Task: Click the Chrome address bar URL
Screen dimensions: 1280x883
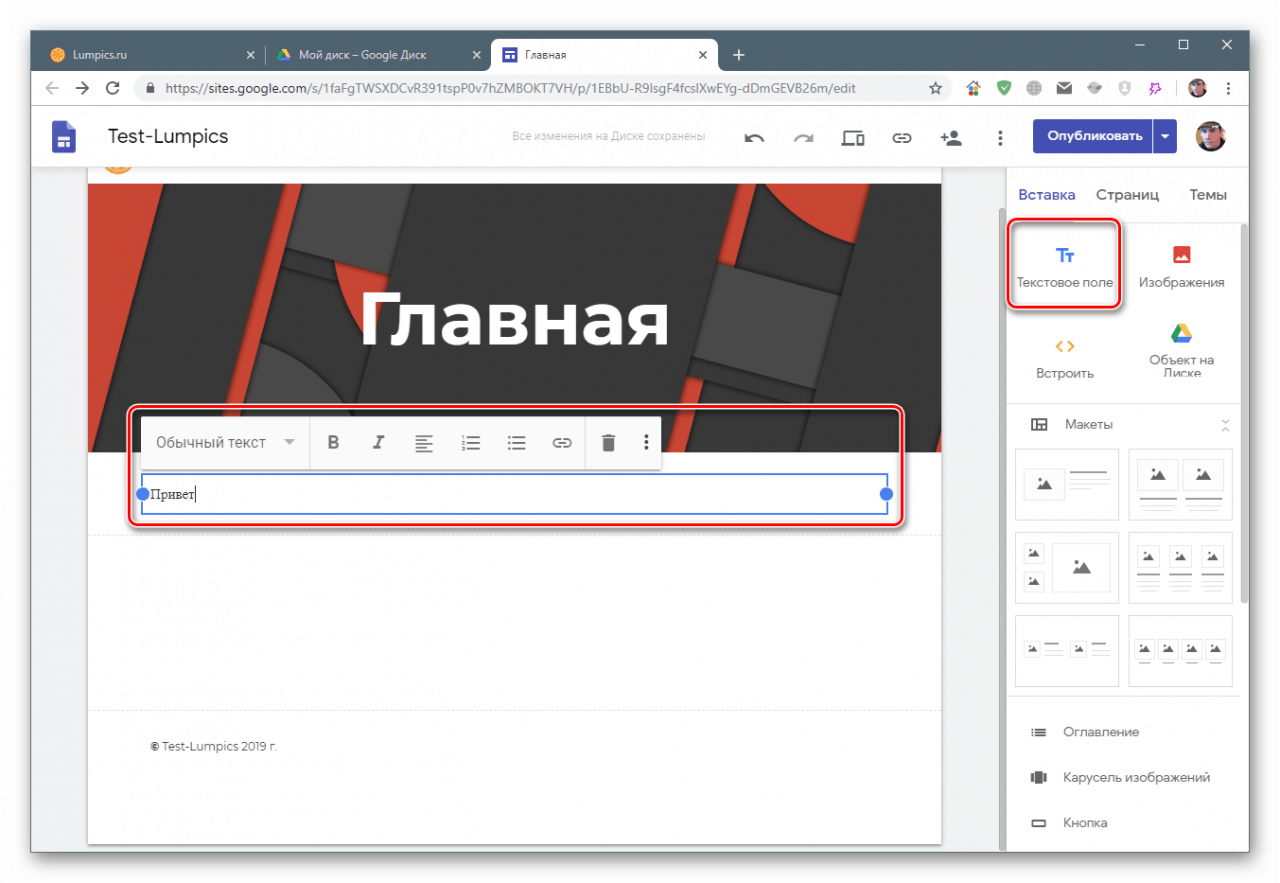Action: coord(510,88)
